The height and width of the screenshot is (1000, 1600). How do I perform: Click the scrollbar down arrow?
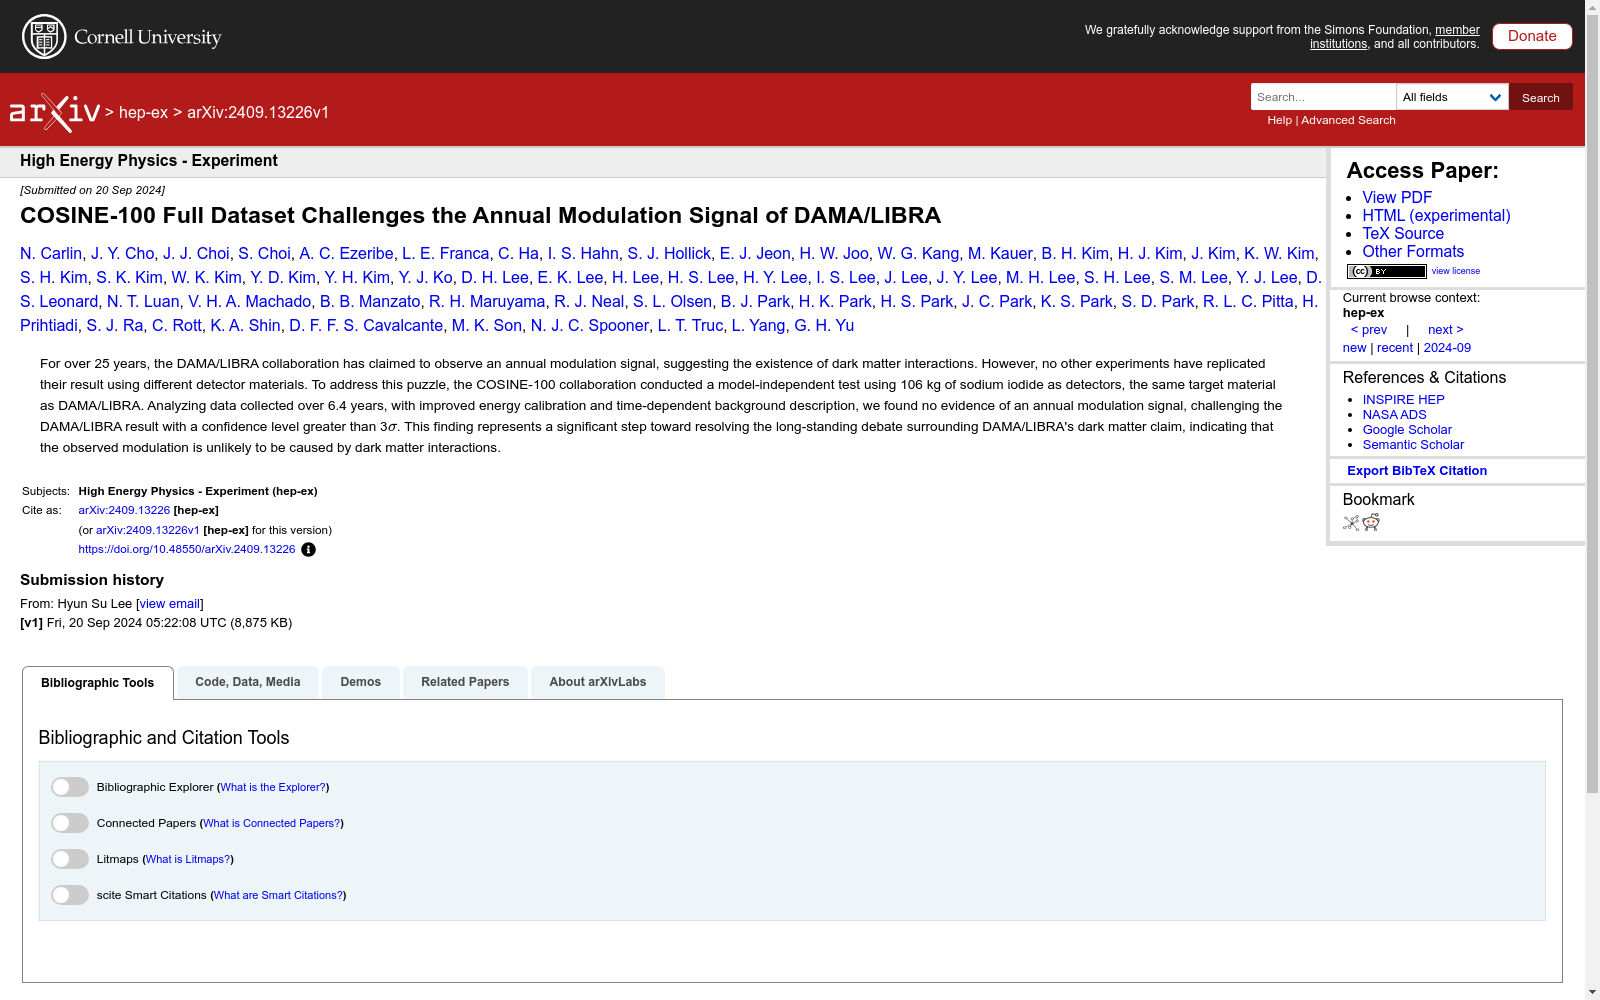[x=1592, y=992]
